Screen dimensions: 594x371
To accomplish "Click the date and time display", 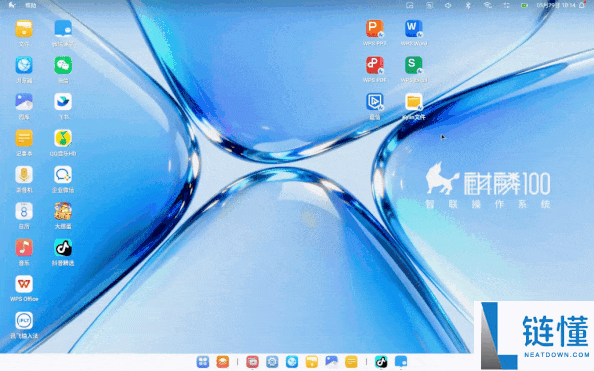I will [x=556, y=5].
